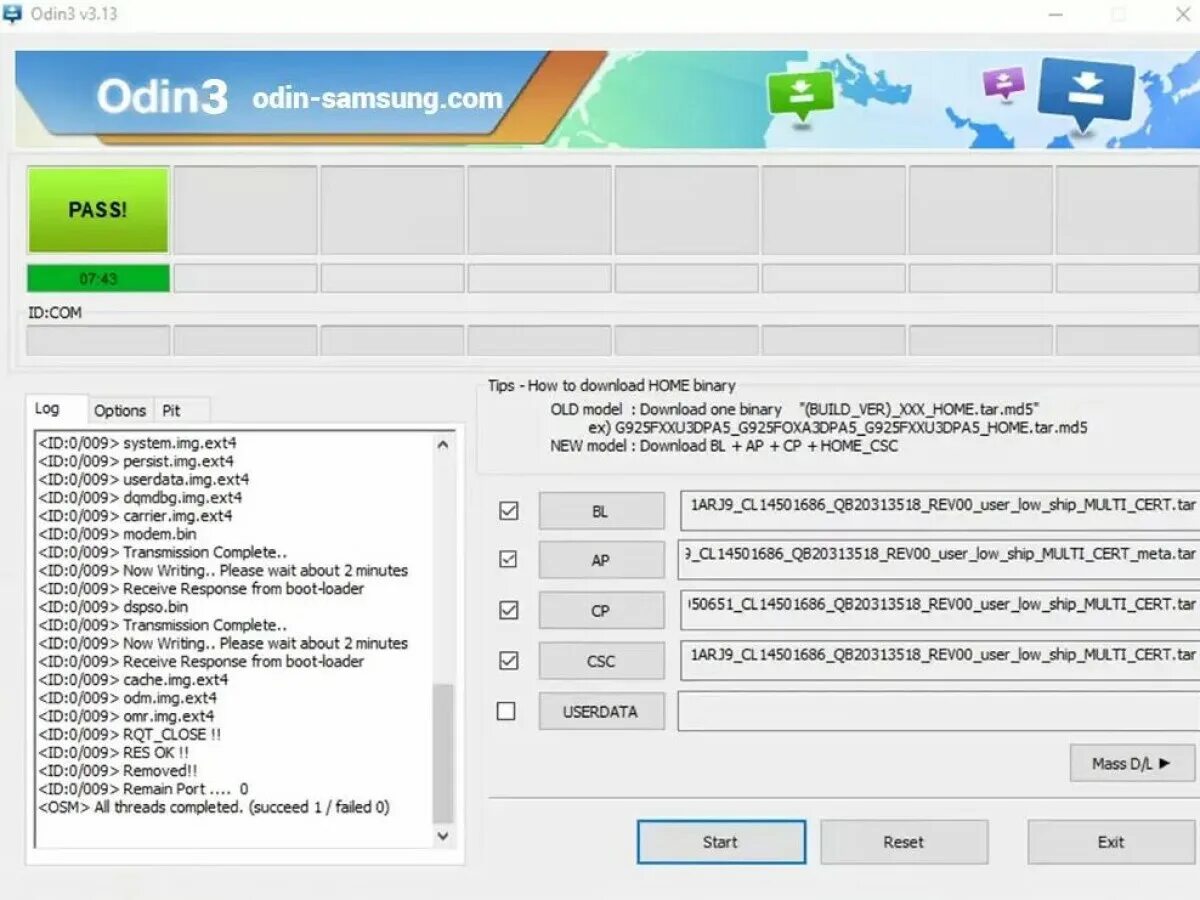Switch to the Log tab

click(x=47, y=409)
